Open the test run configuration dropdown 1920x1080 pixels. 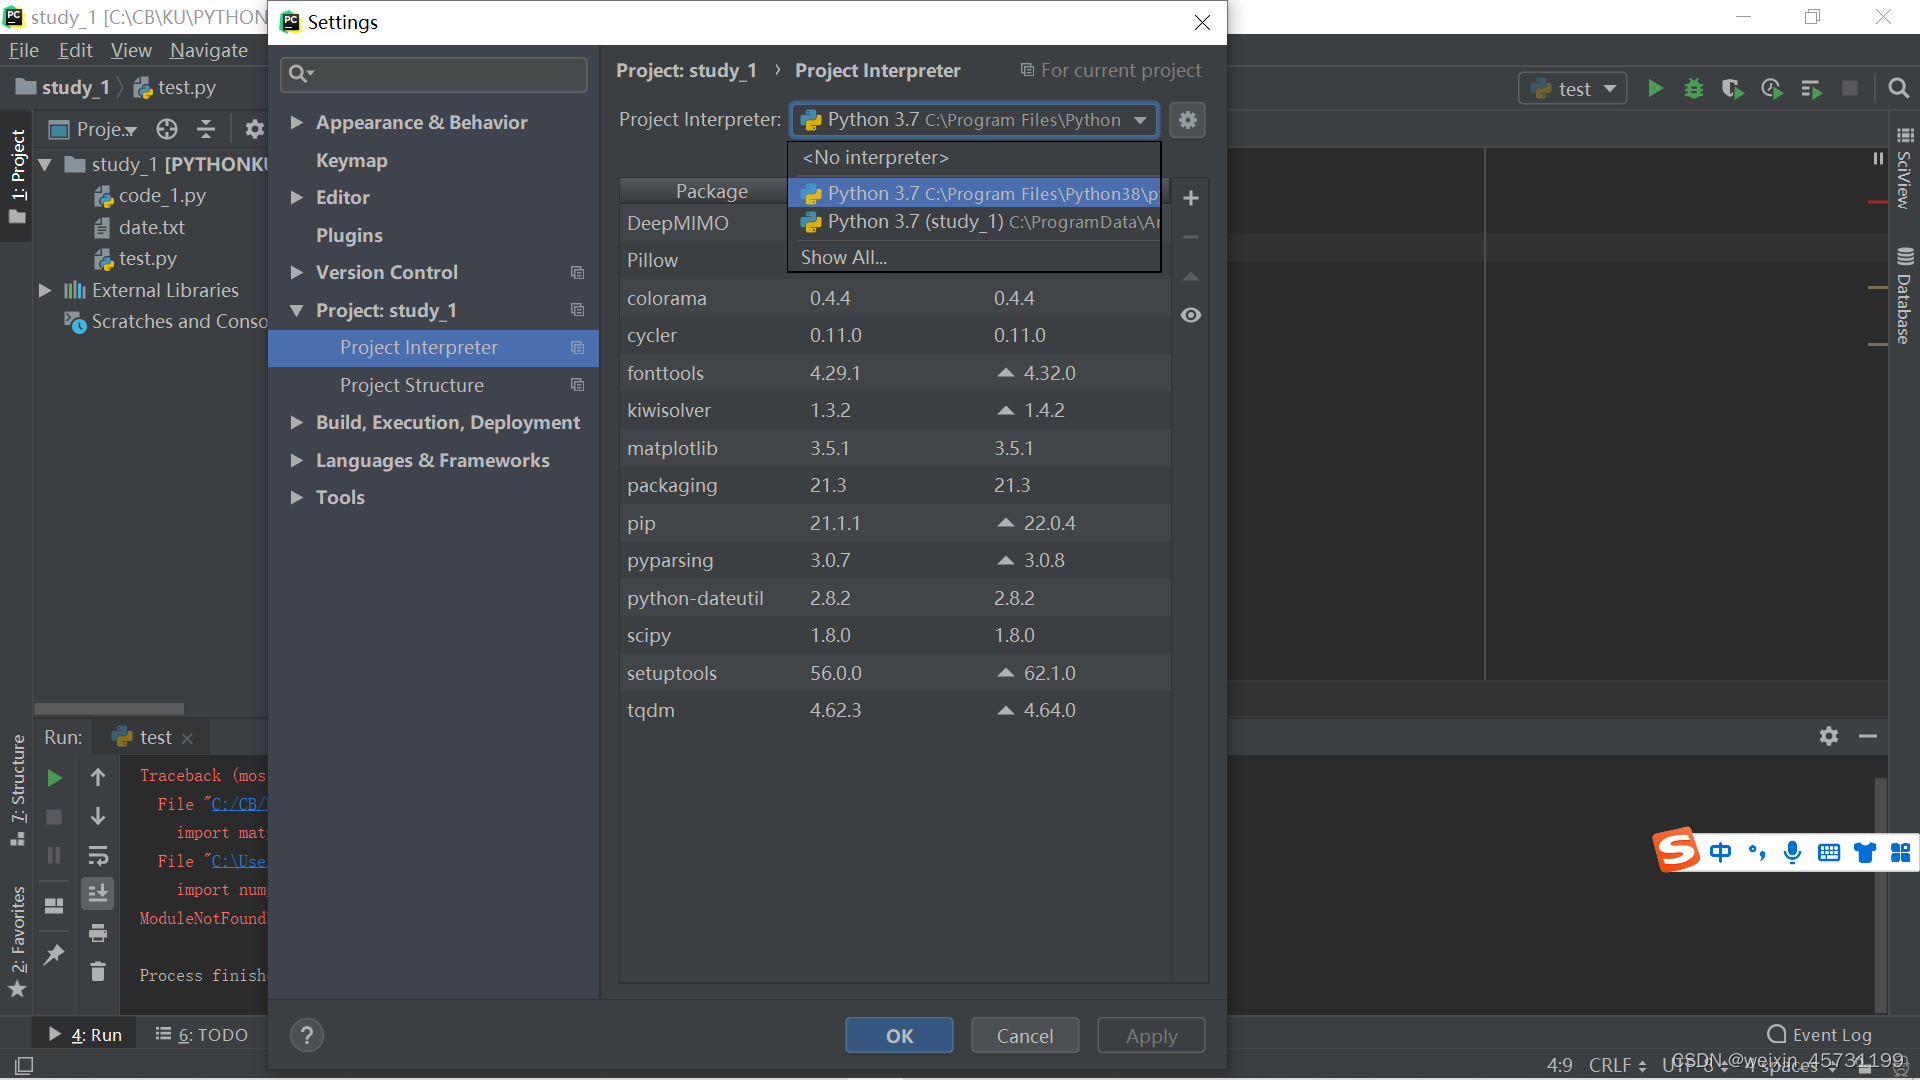(1573, 88)
